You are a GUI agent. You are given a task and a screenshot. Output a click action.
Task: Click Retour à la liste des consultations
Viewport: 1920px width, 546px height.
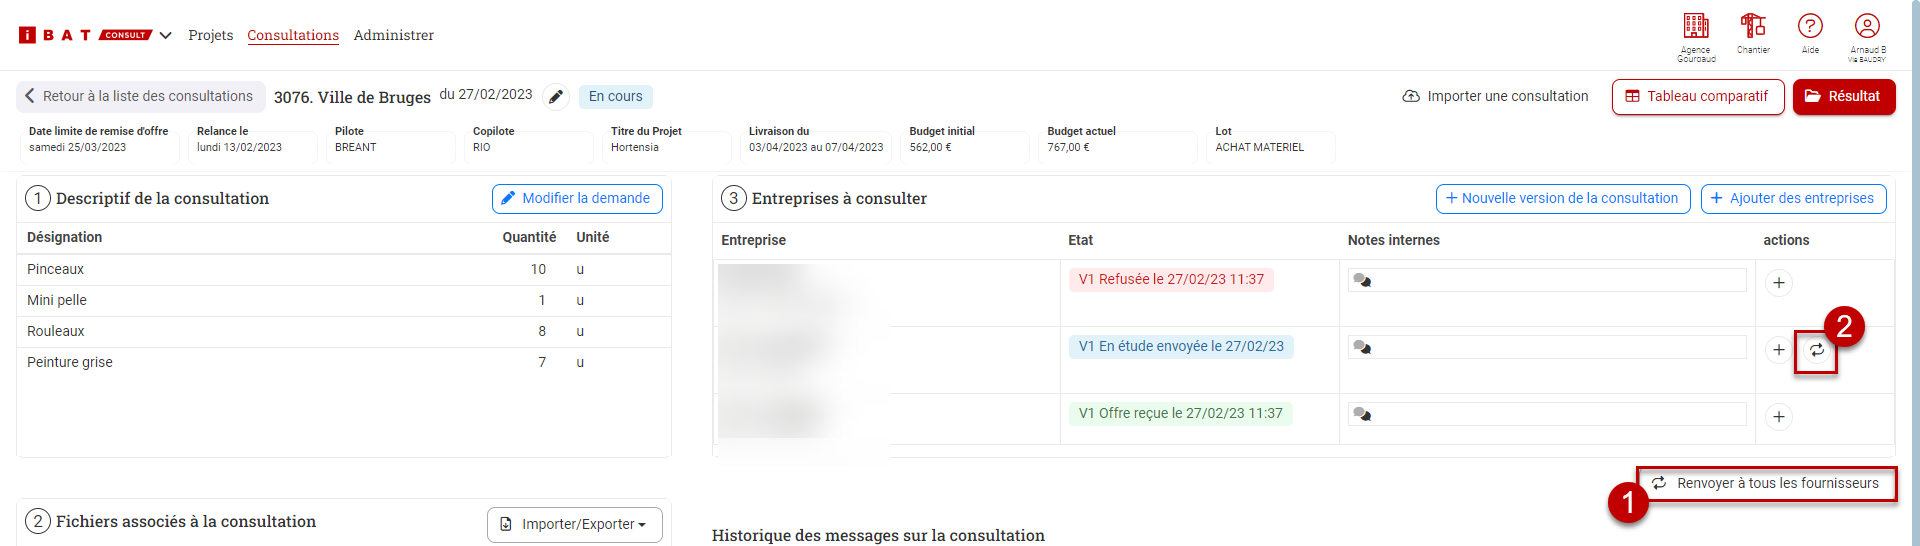coord(140,96)
